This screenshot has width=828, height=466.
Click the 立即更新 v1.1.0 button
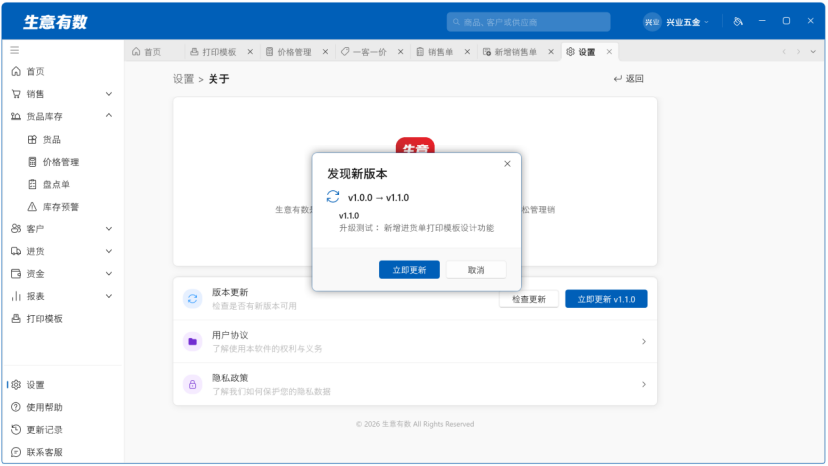[606, 299]
